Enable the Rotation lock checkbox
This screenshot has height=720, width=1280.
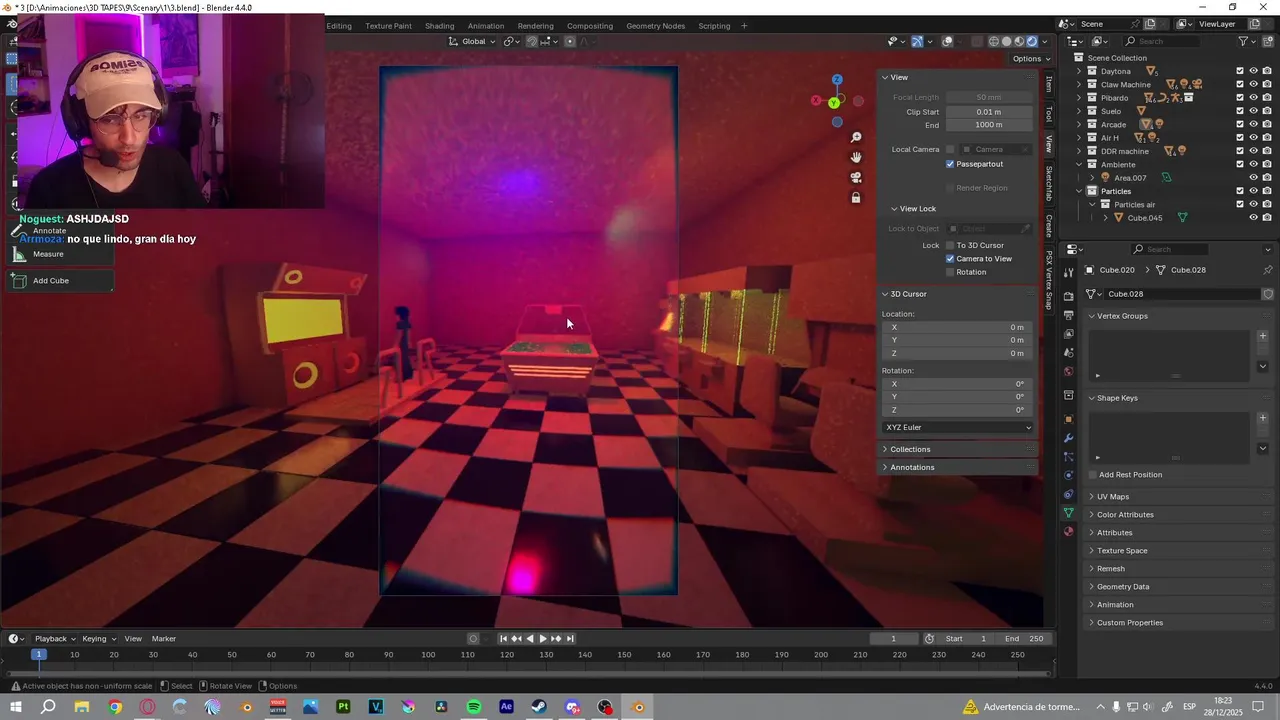(950, 272)
